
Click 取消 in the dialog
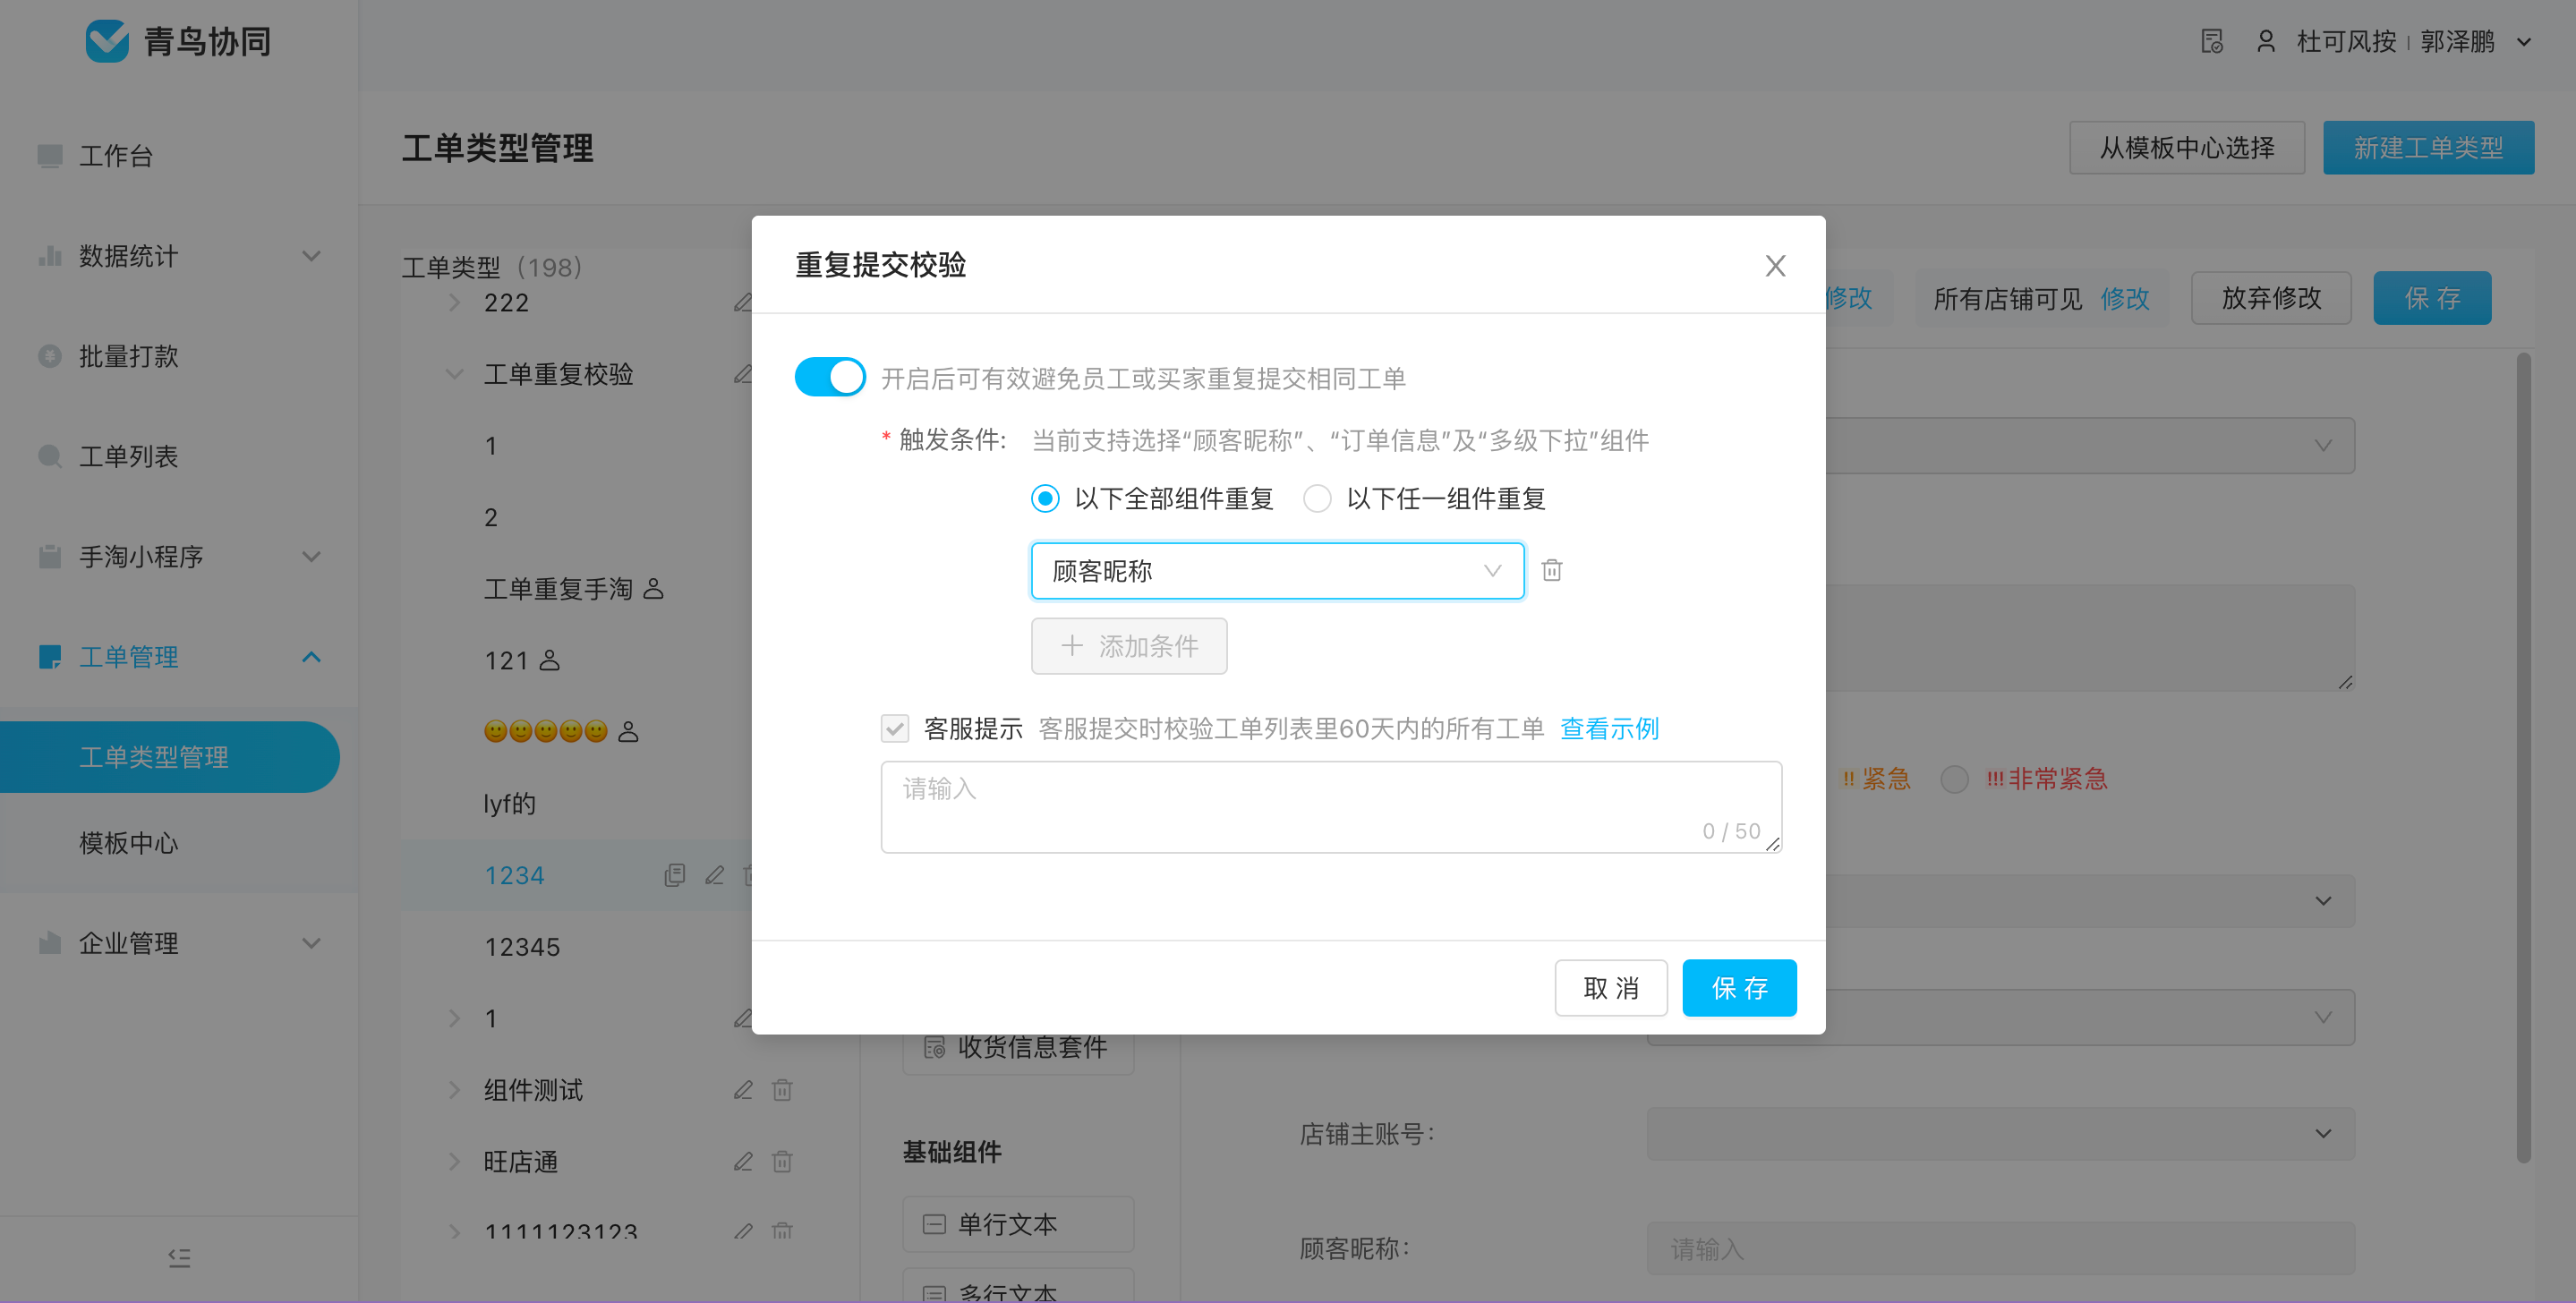click(x=1611, y=988)
